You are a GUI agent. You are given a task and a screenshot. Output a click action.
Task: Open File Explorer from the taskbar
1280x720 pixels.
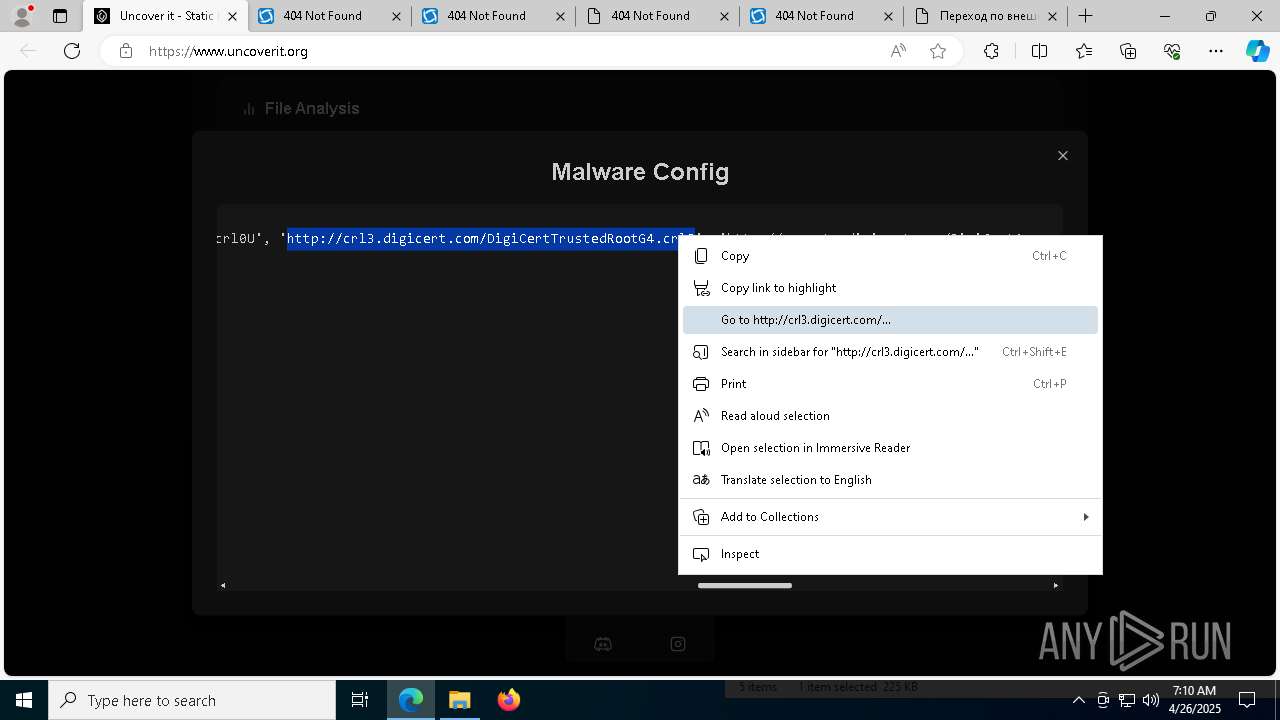460,700
